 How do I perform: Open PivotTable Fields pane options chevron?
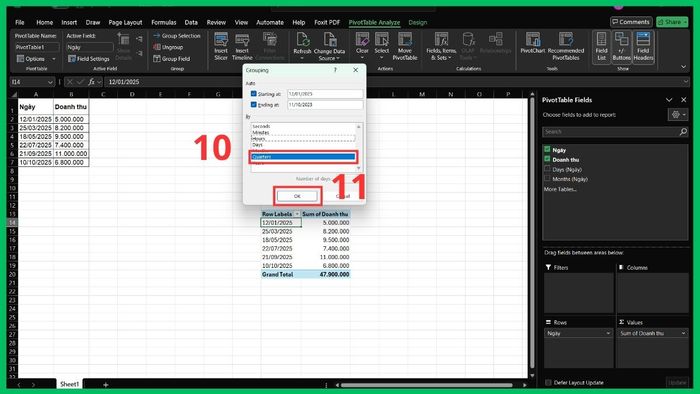(669, 100)
